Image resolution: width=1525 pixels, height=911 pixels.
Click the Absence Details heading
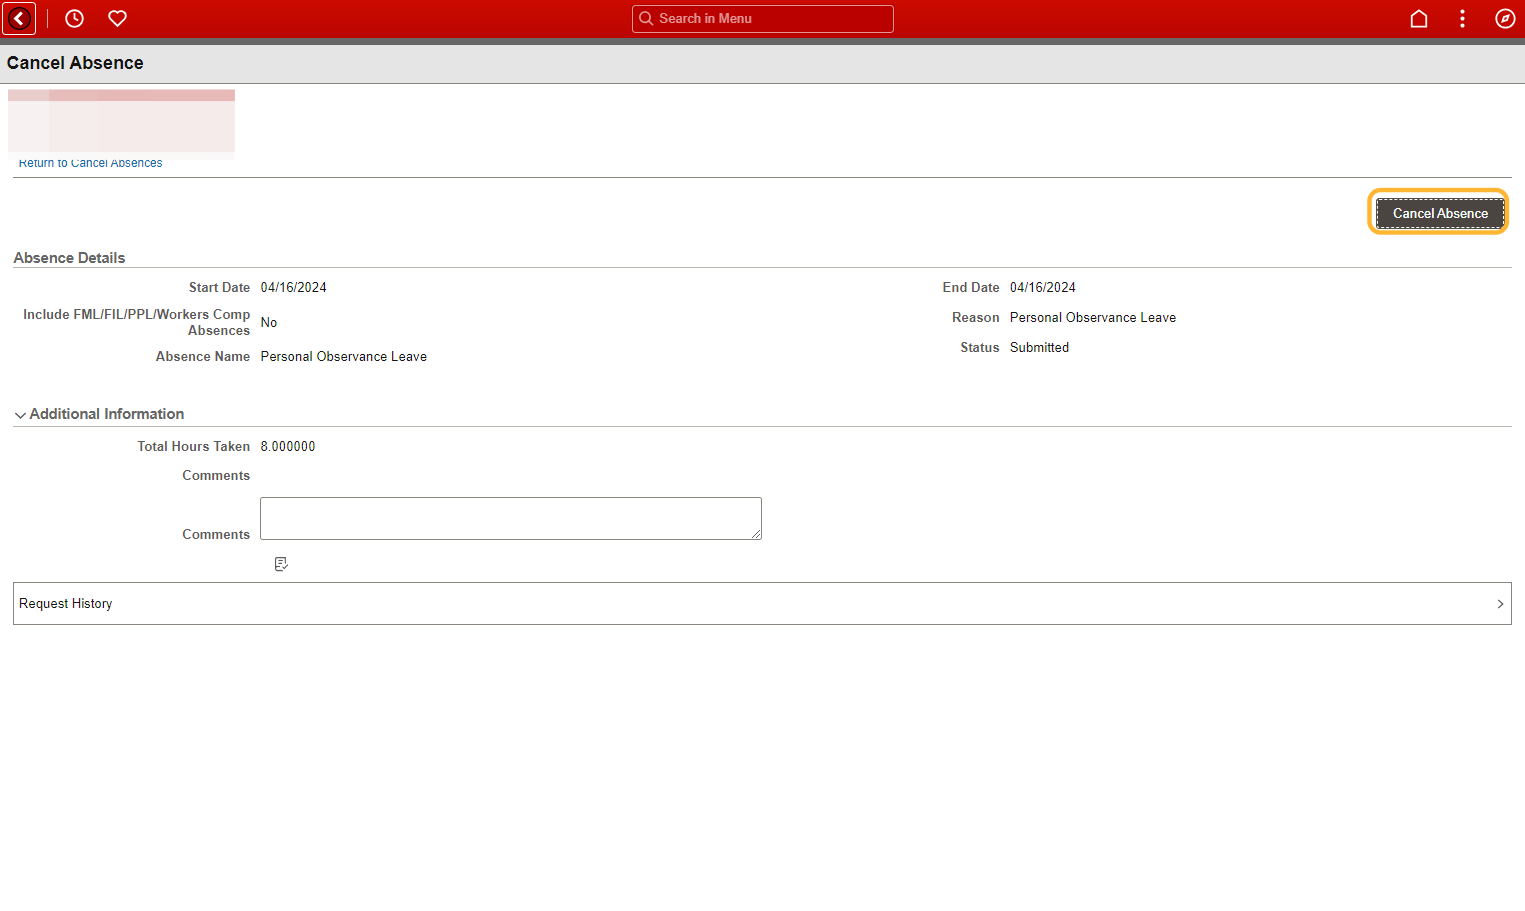pyautogui.click(x=69, y=258)
